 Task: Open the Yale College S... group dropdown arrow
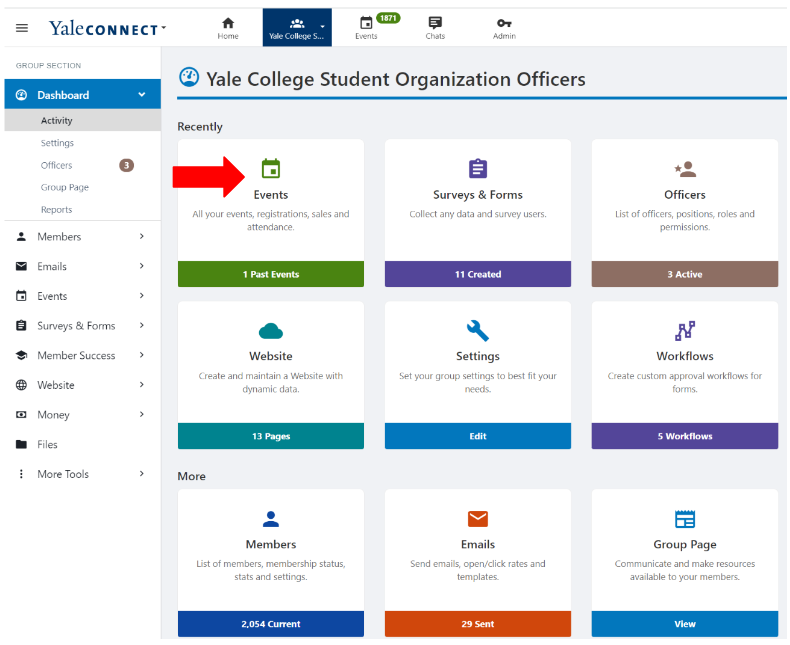point(322,26)
